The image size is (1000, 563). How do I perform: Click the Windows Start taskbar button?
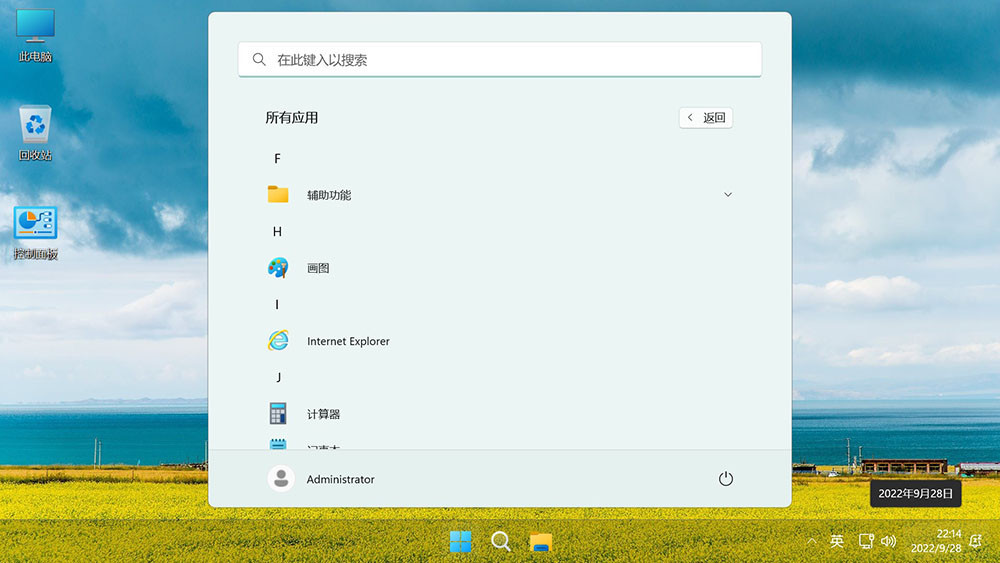click(x=460, y=542)
